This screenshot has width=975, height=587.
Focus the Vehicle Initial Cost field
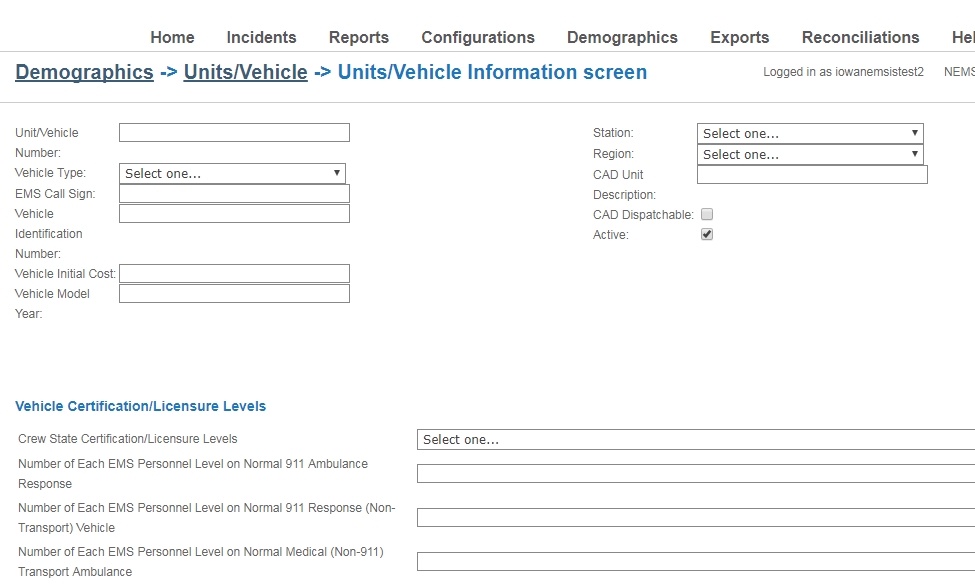pyautogui.click(x=234, y=274)
